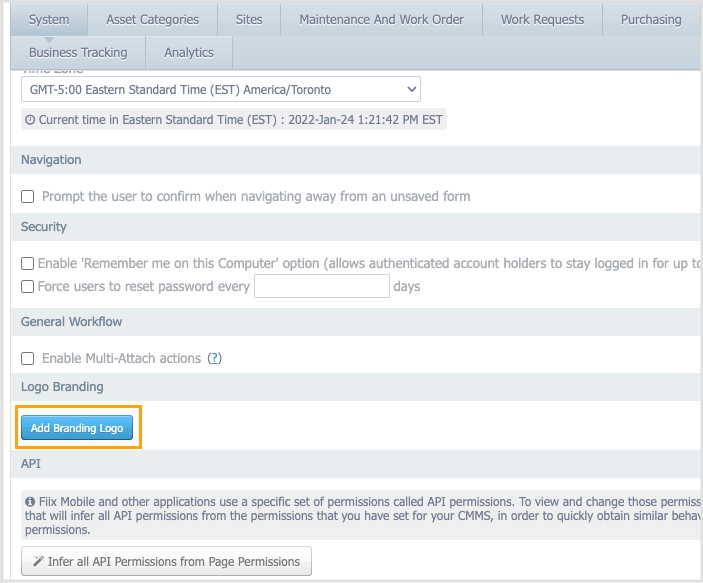Switch to Business Tracking tab
Screen dimensions: 703x583
pyautogui.click(x=78, y=53)
